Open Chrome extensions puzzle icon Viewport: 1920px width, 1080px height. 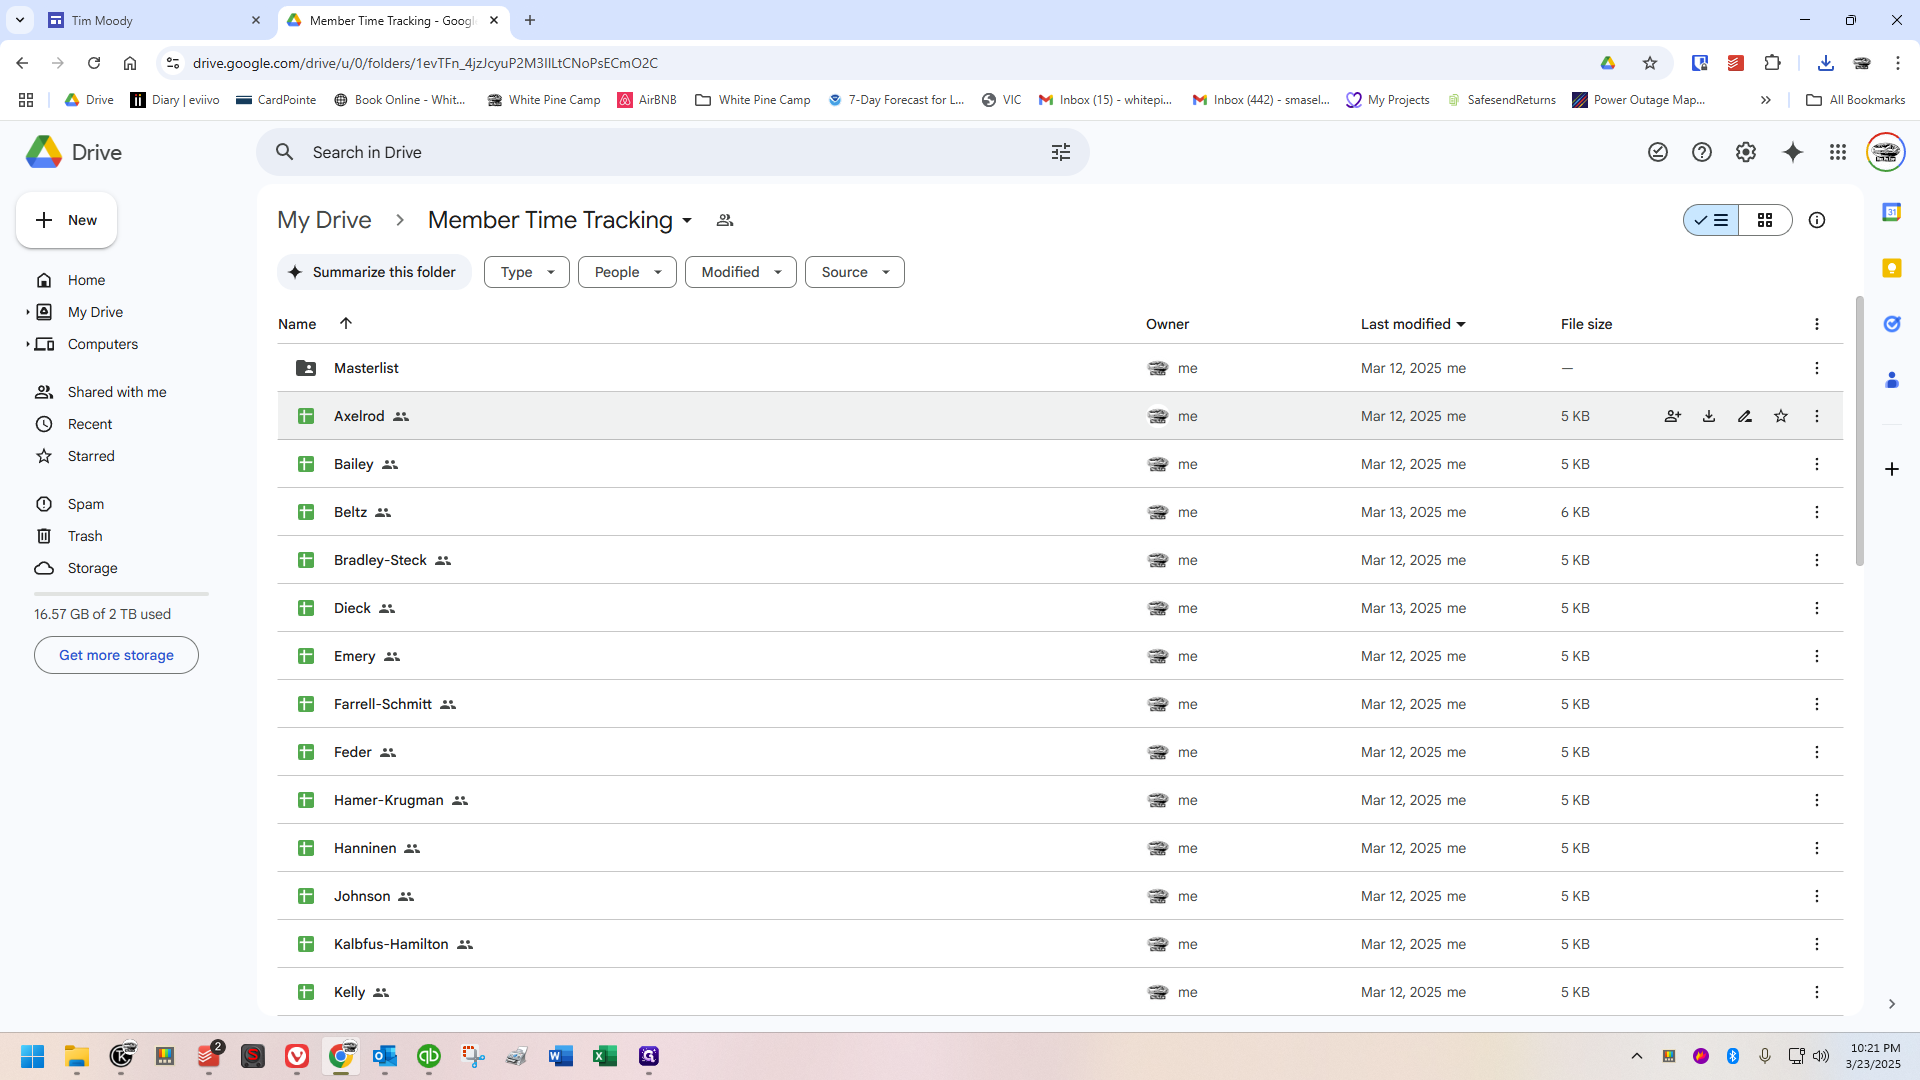click(x=1772, y=63)
